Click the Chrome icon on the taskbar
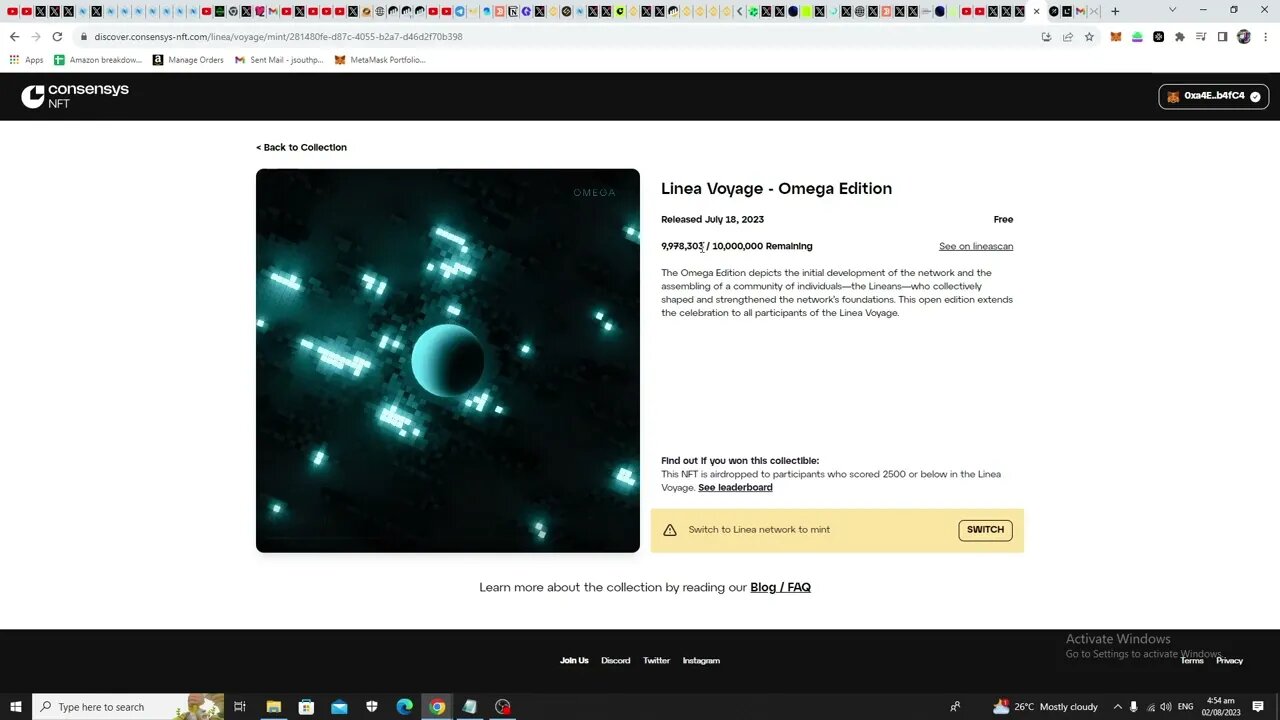This screenshot has width=1280, height=720. pyautogui.click(x=437, y=707)
